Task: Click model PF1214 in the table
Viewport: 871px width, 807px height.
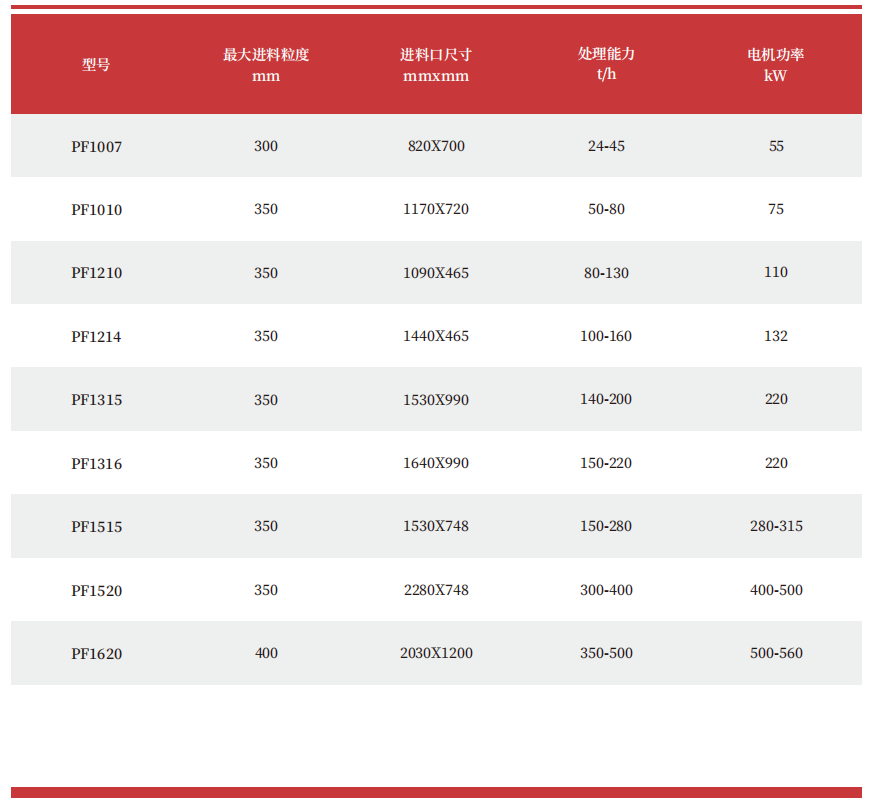Action: point(96,337)
